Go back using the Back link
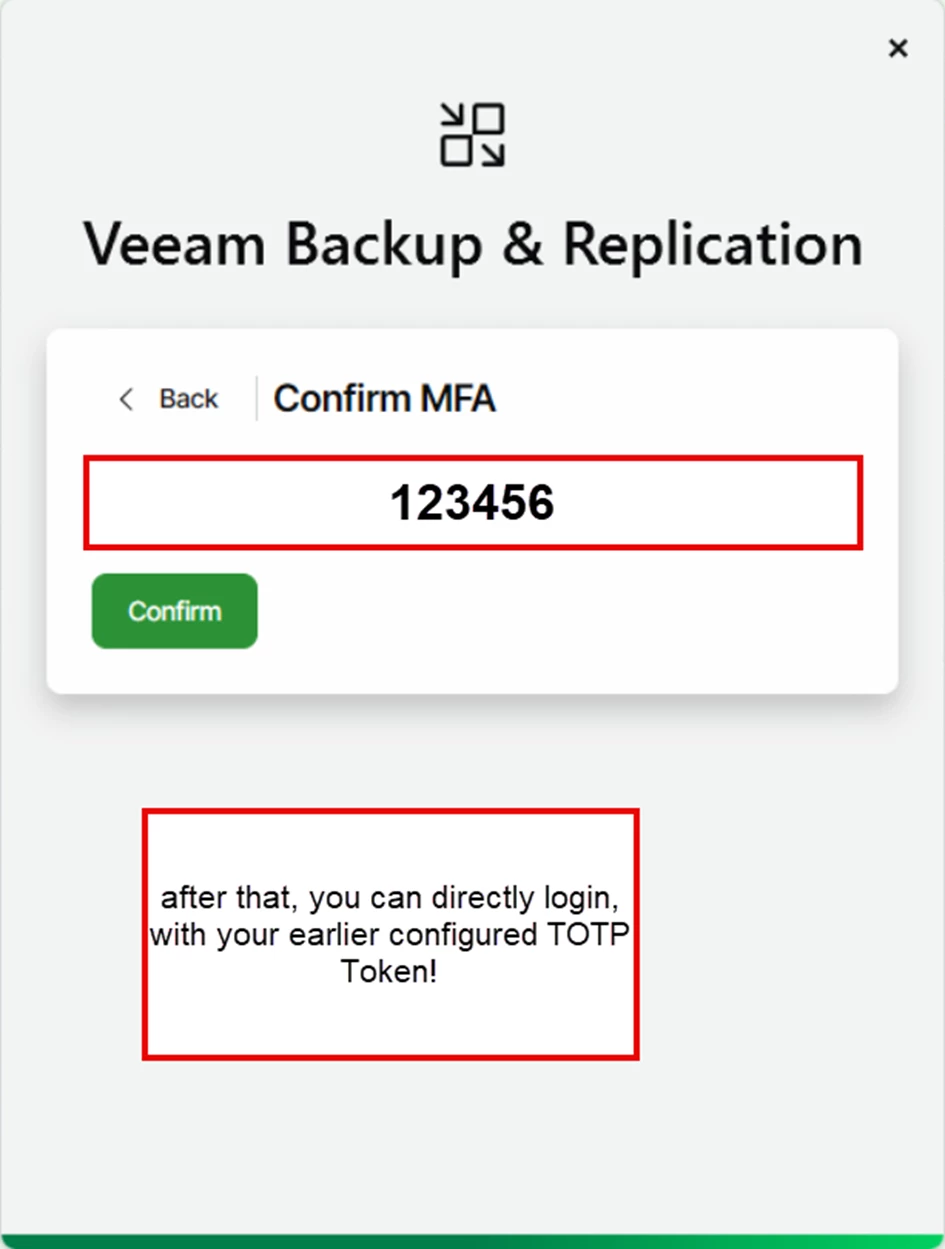The height and width of the screenshot is (1249, 945). [188, 399]
